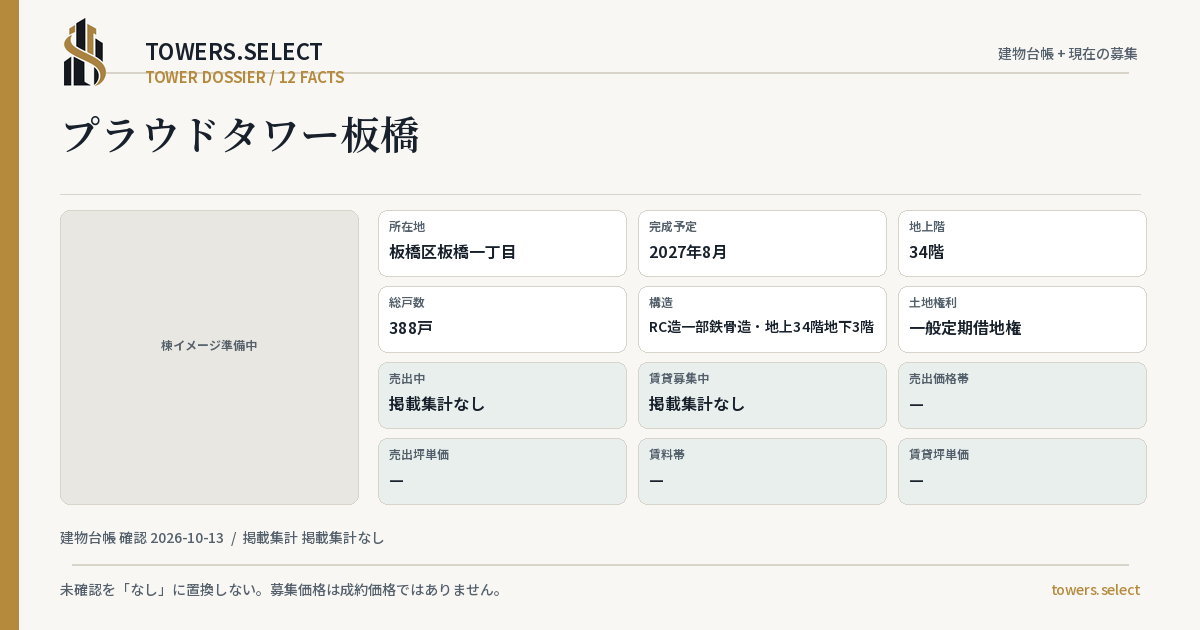Select the 売出坪単価 card
The width and height of the screenshot is (1200, 630).
point(502,471)
